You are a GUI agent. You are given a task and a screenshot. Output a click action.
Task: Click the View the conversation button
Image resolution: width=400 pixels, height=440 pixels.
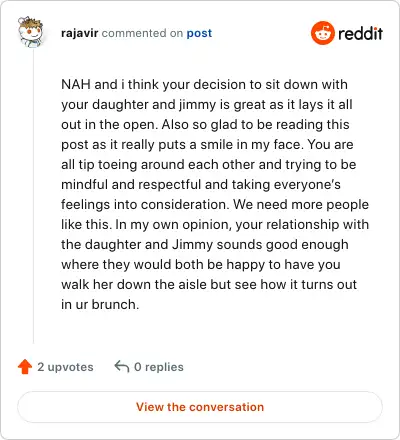tap(200, 407)
